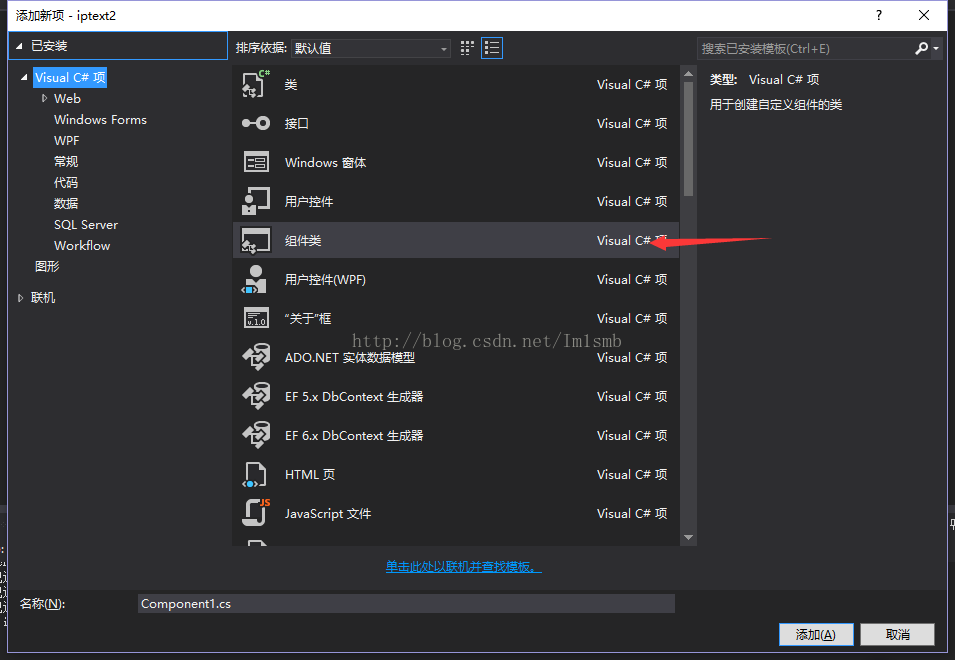Select the 类 row text

pyautogui.click(x=291, y=84)
